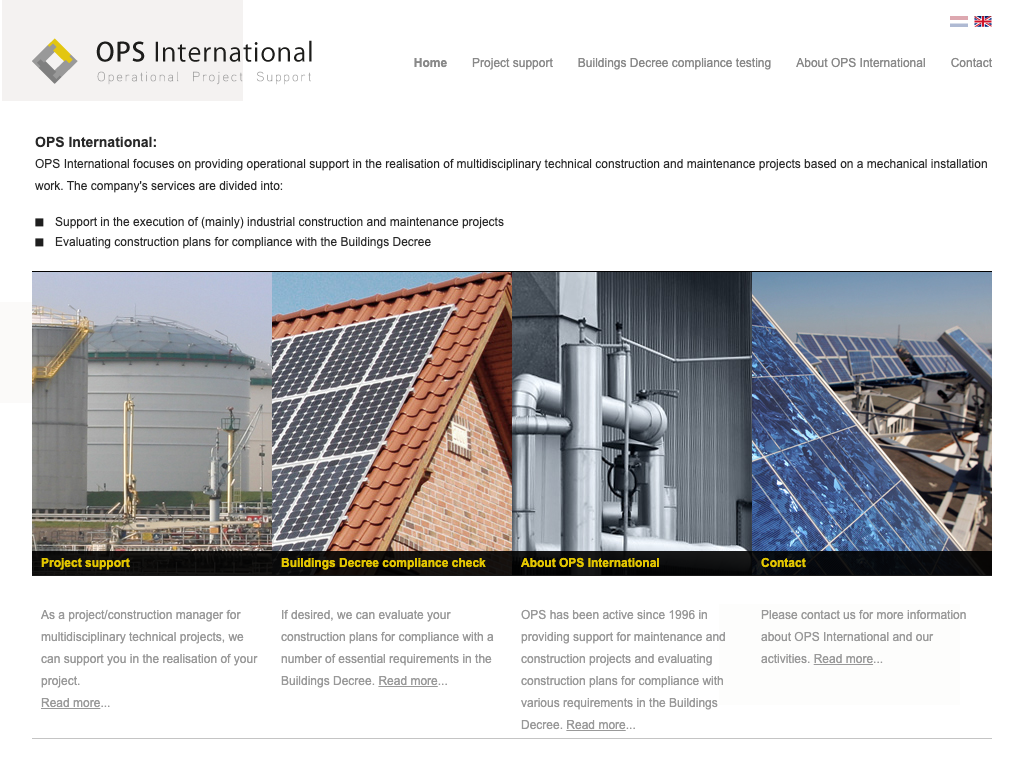Viewport: 1024px width, 768px height.
Task: Open Buildings Decree compliance testing menu
Action: pyautogui.click(x=674, y=63)
